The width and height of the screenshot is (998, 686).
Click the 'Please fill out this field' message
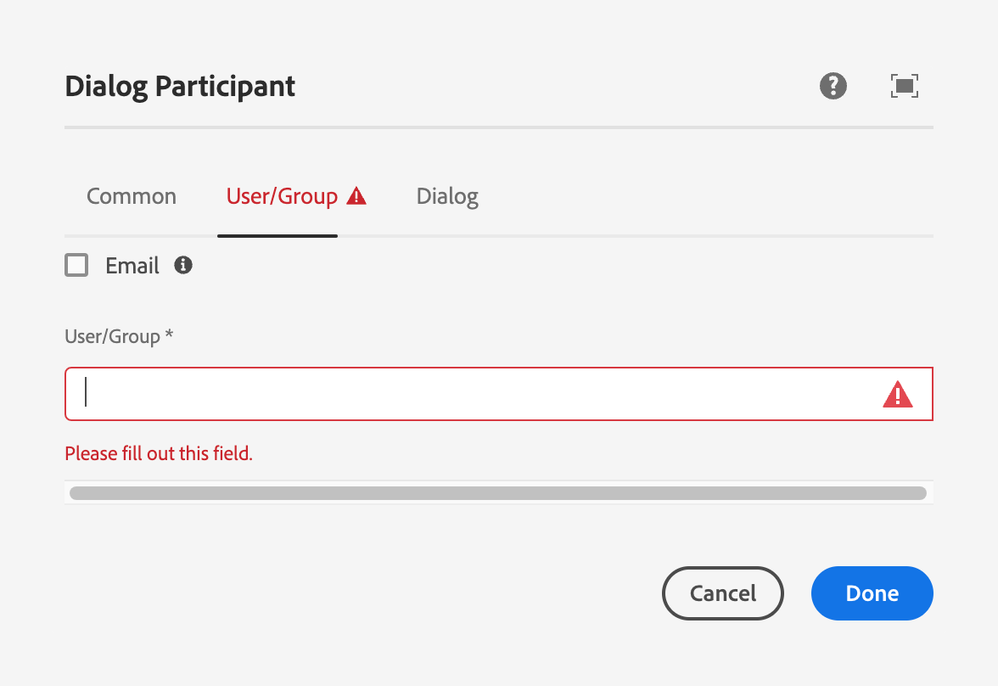coord(158,454)
